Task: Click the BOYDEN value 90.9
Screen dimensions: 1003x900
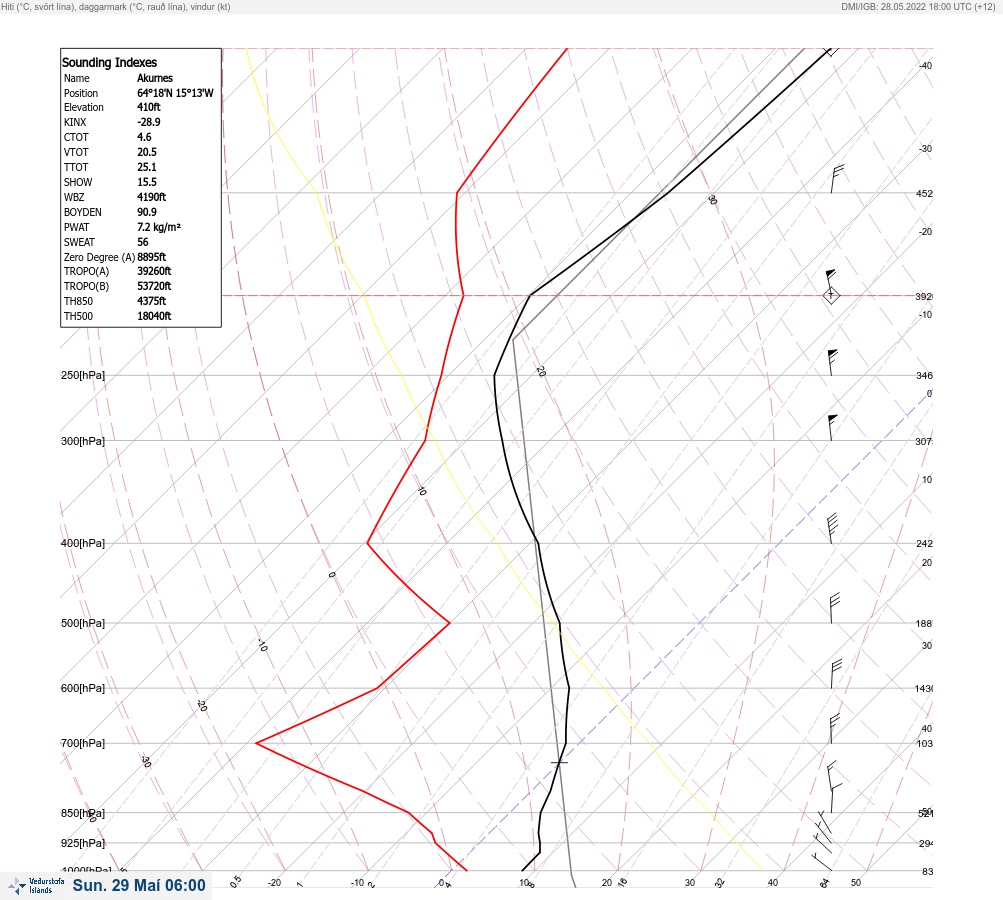Action: (x=146, y=212)
